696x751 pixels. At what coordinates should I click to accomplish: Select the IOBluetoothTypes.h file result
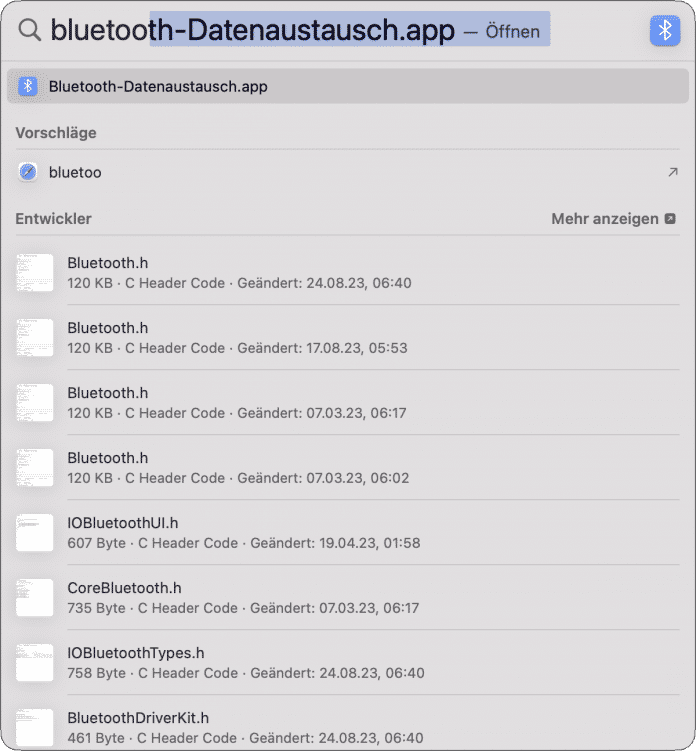pos(348,663)
